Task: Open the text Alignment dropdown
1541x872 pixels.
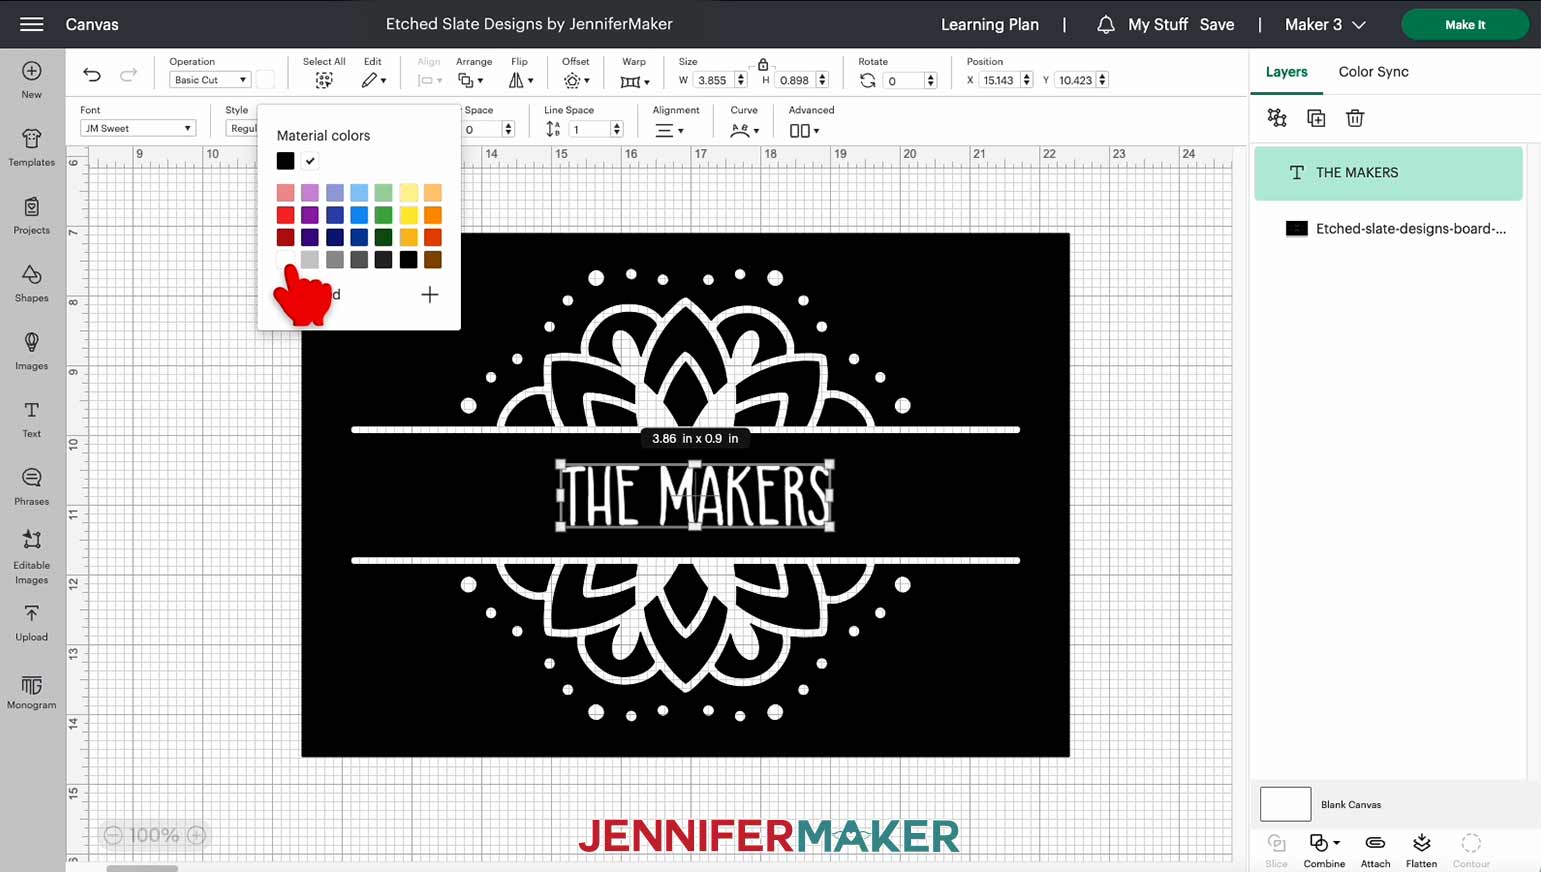Action: [x=669, y=130]
